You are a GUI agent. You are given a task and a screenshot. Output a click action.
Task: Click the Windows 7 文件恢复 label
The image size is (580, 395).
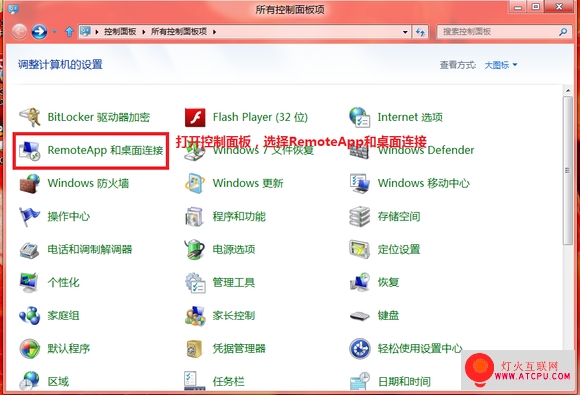click(x=263, y=151)
